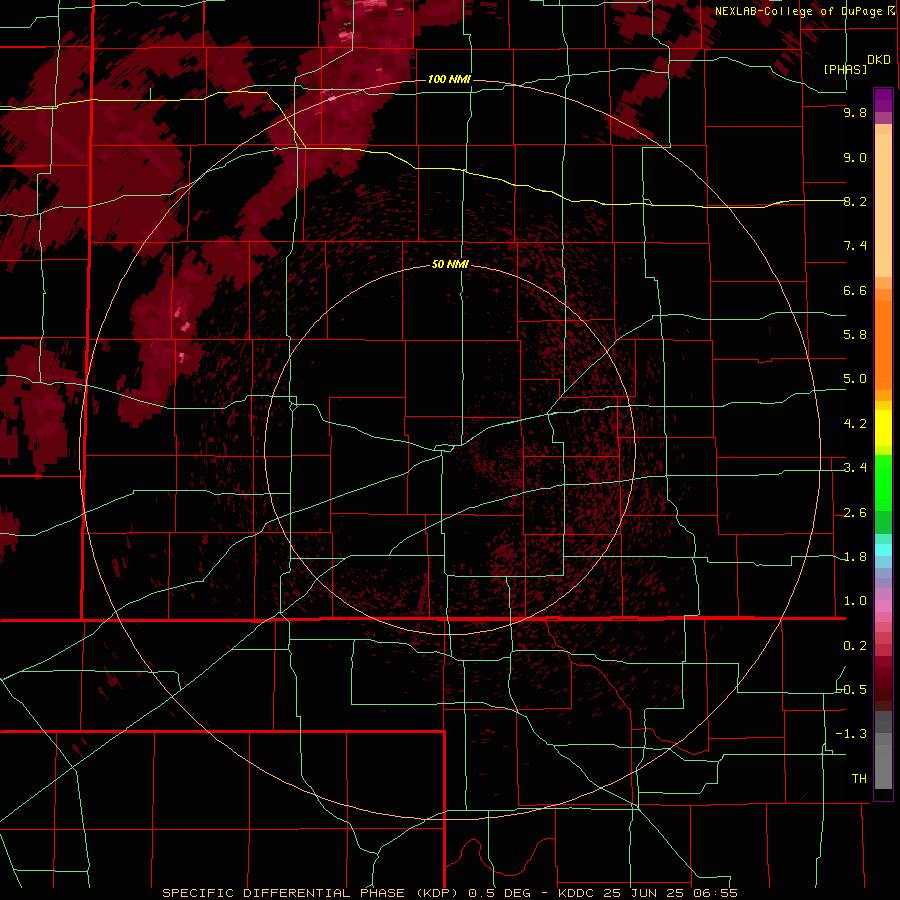The height and width of the screenshot is (900, 900).
Task: Click the 9.8 legend value
Action: [x=855, y=112]
